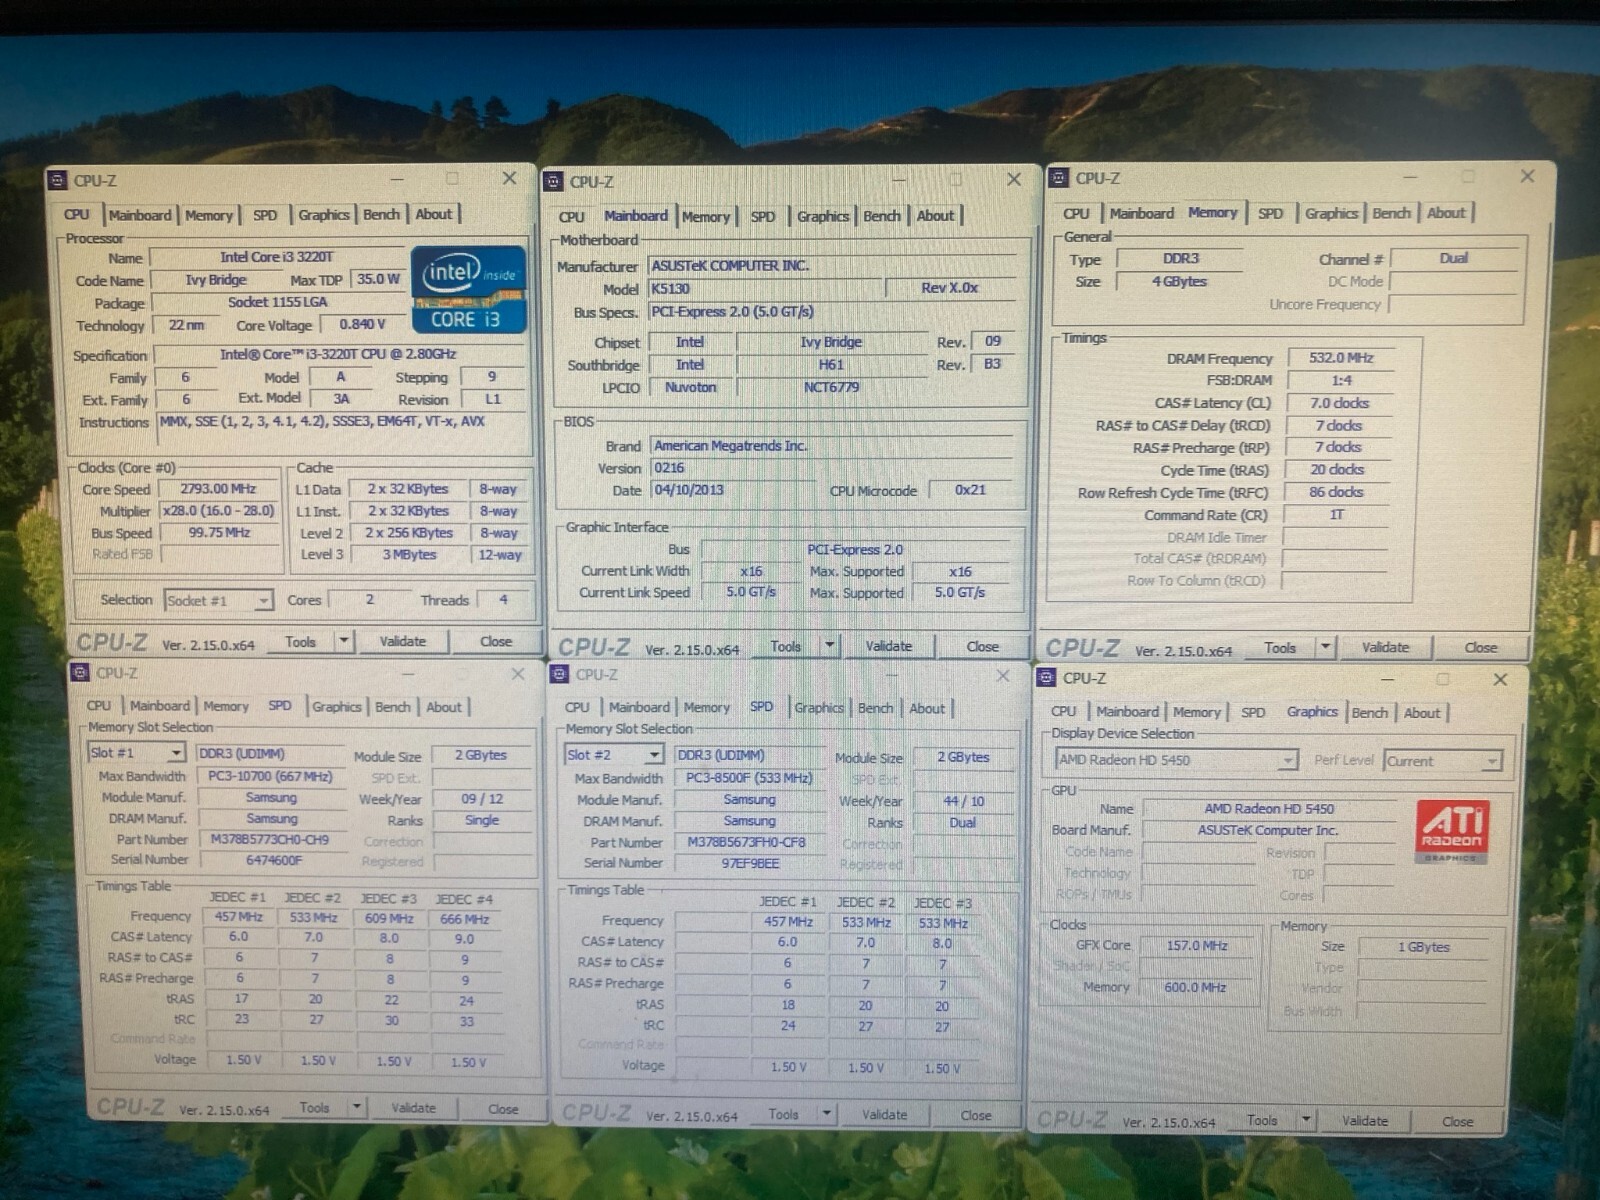Click the Multiplier x28.0 (16.0 - 28.0) value
This screenshot has height=1200, width=1600.
pyautogui.click(x=218, y=511)
